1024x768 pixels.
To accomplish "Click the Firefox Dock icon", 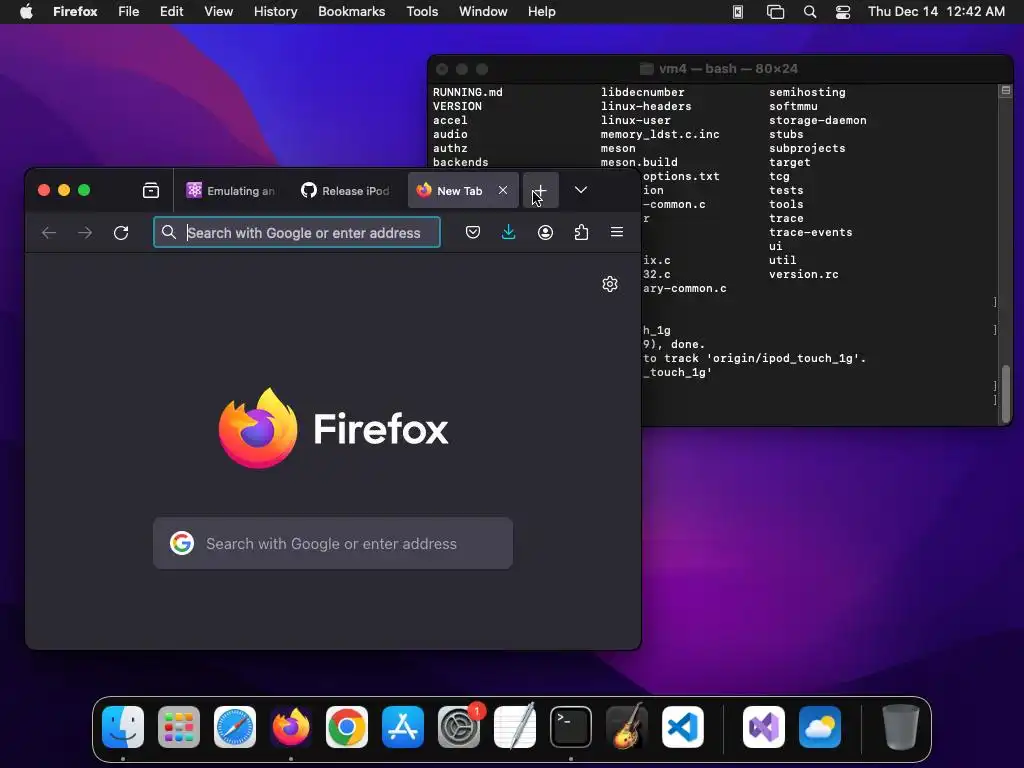I will tap(291, 727).
